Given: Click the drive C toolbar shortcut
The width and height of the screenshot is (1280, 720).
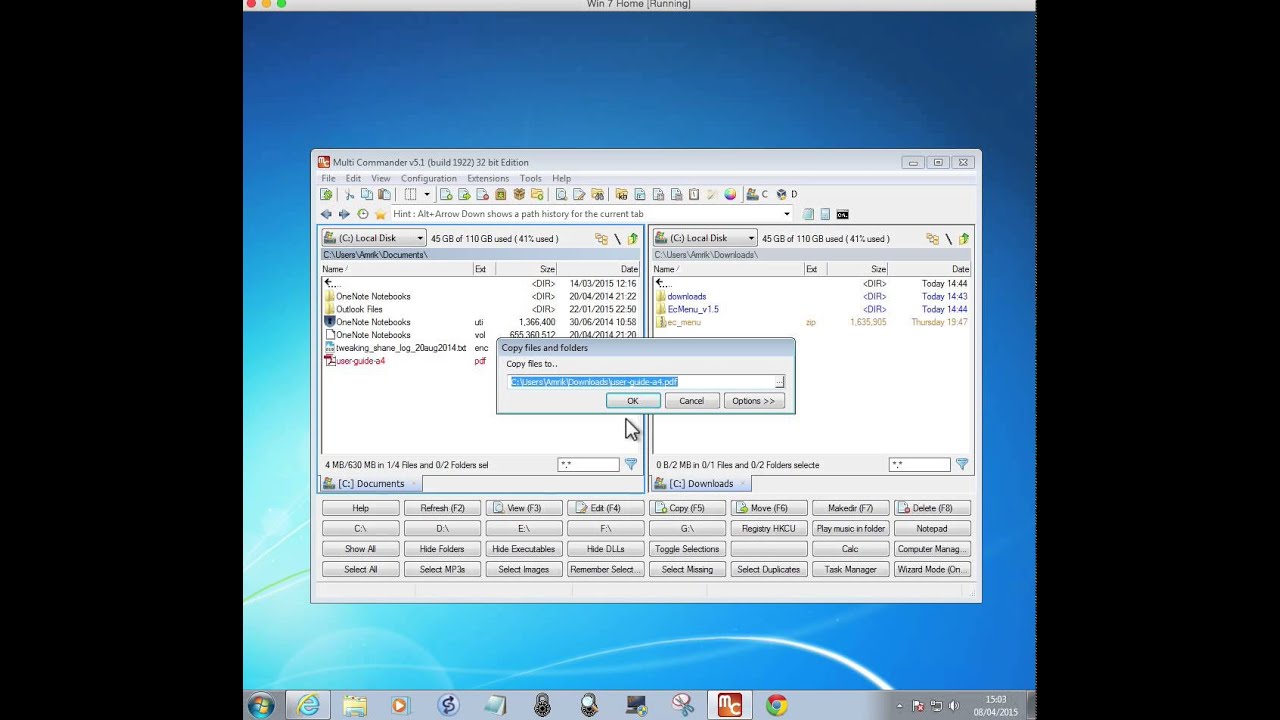Looking at the screenshot, I should click(x=757, y=194).
